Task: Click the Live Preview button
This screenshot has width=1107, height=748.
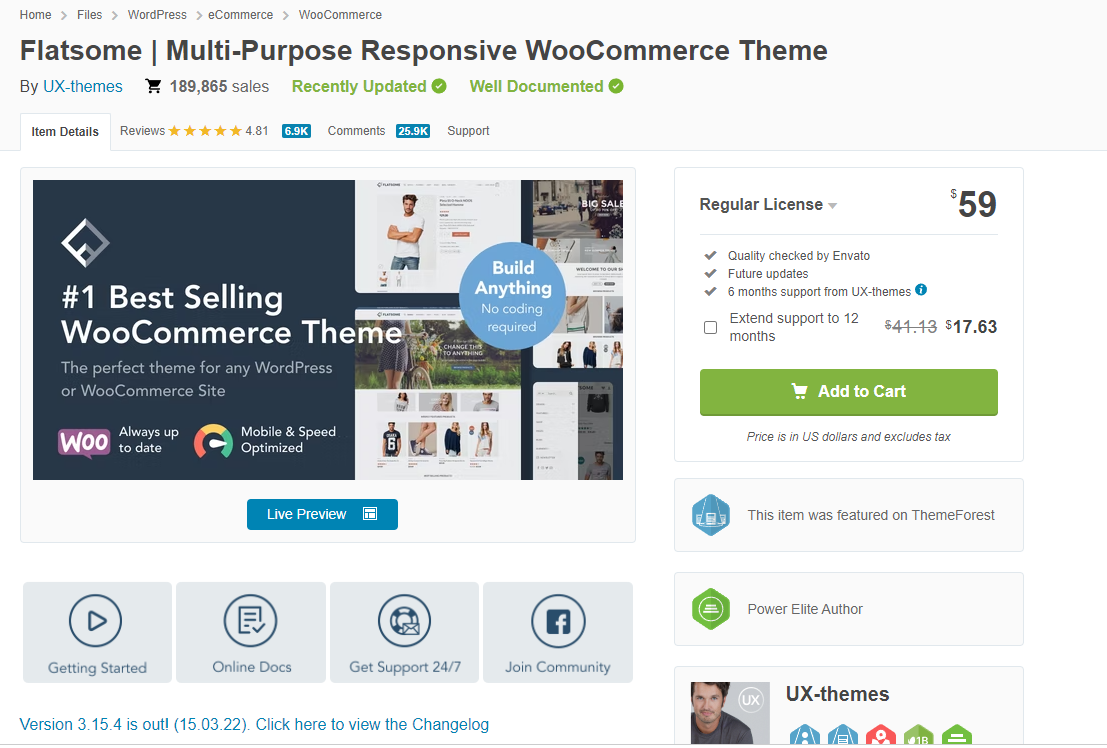Action: click(322, 514)
